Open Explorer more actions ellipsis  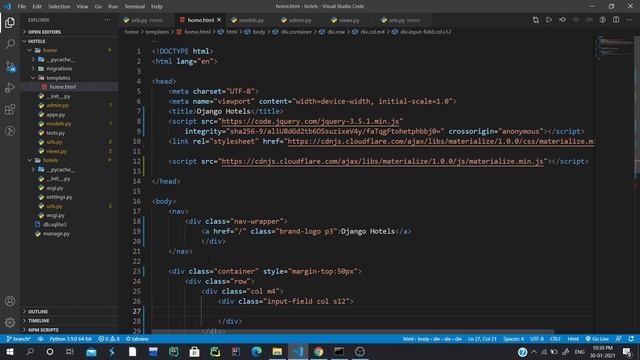point(107,20)
